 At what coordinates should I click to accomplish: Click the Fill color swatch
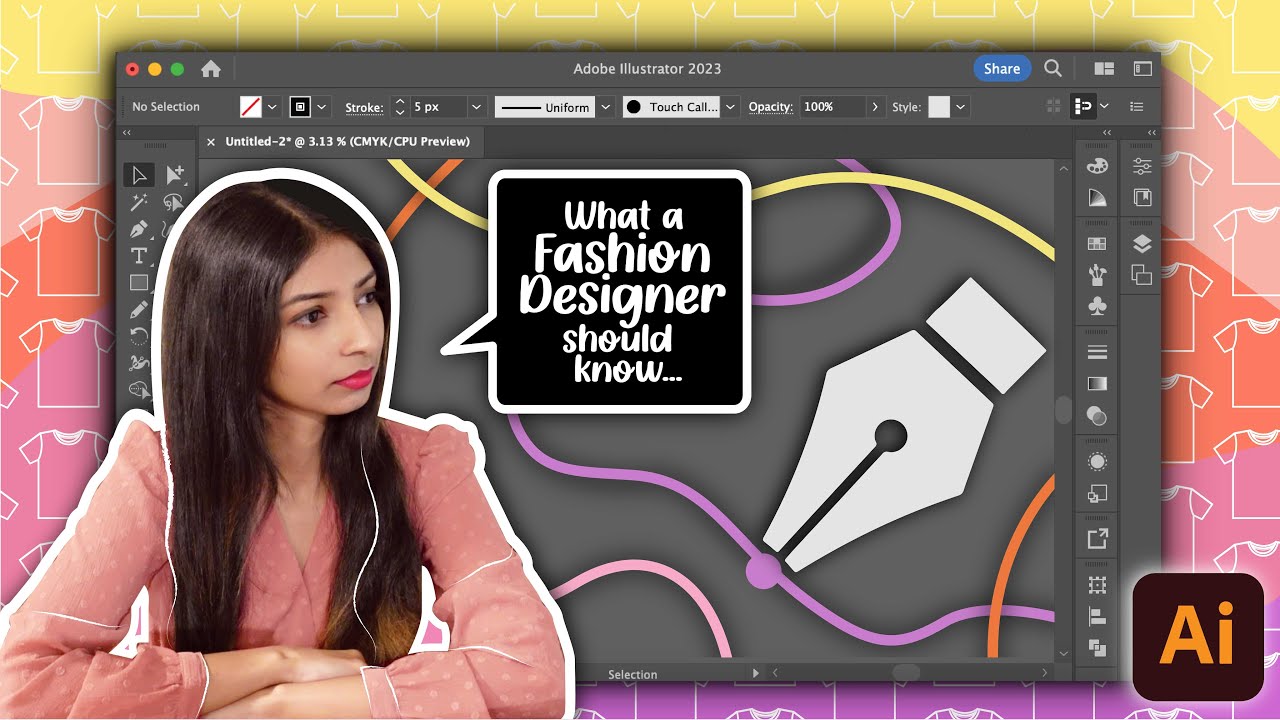[x=251, y=107]
